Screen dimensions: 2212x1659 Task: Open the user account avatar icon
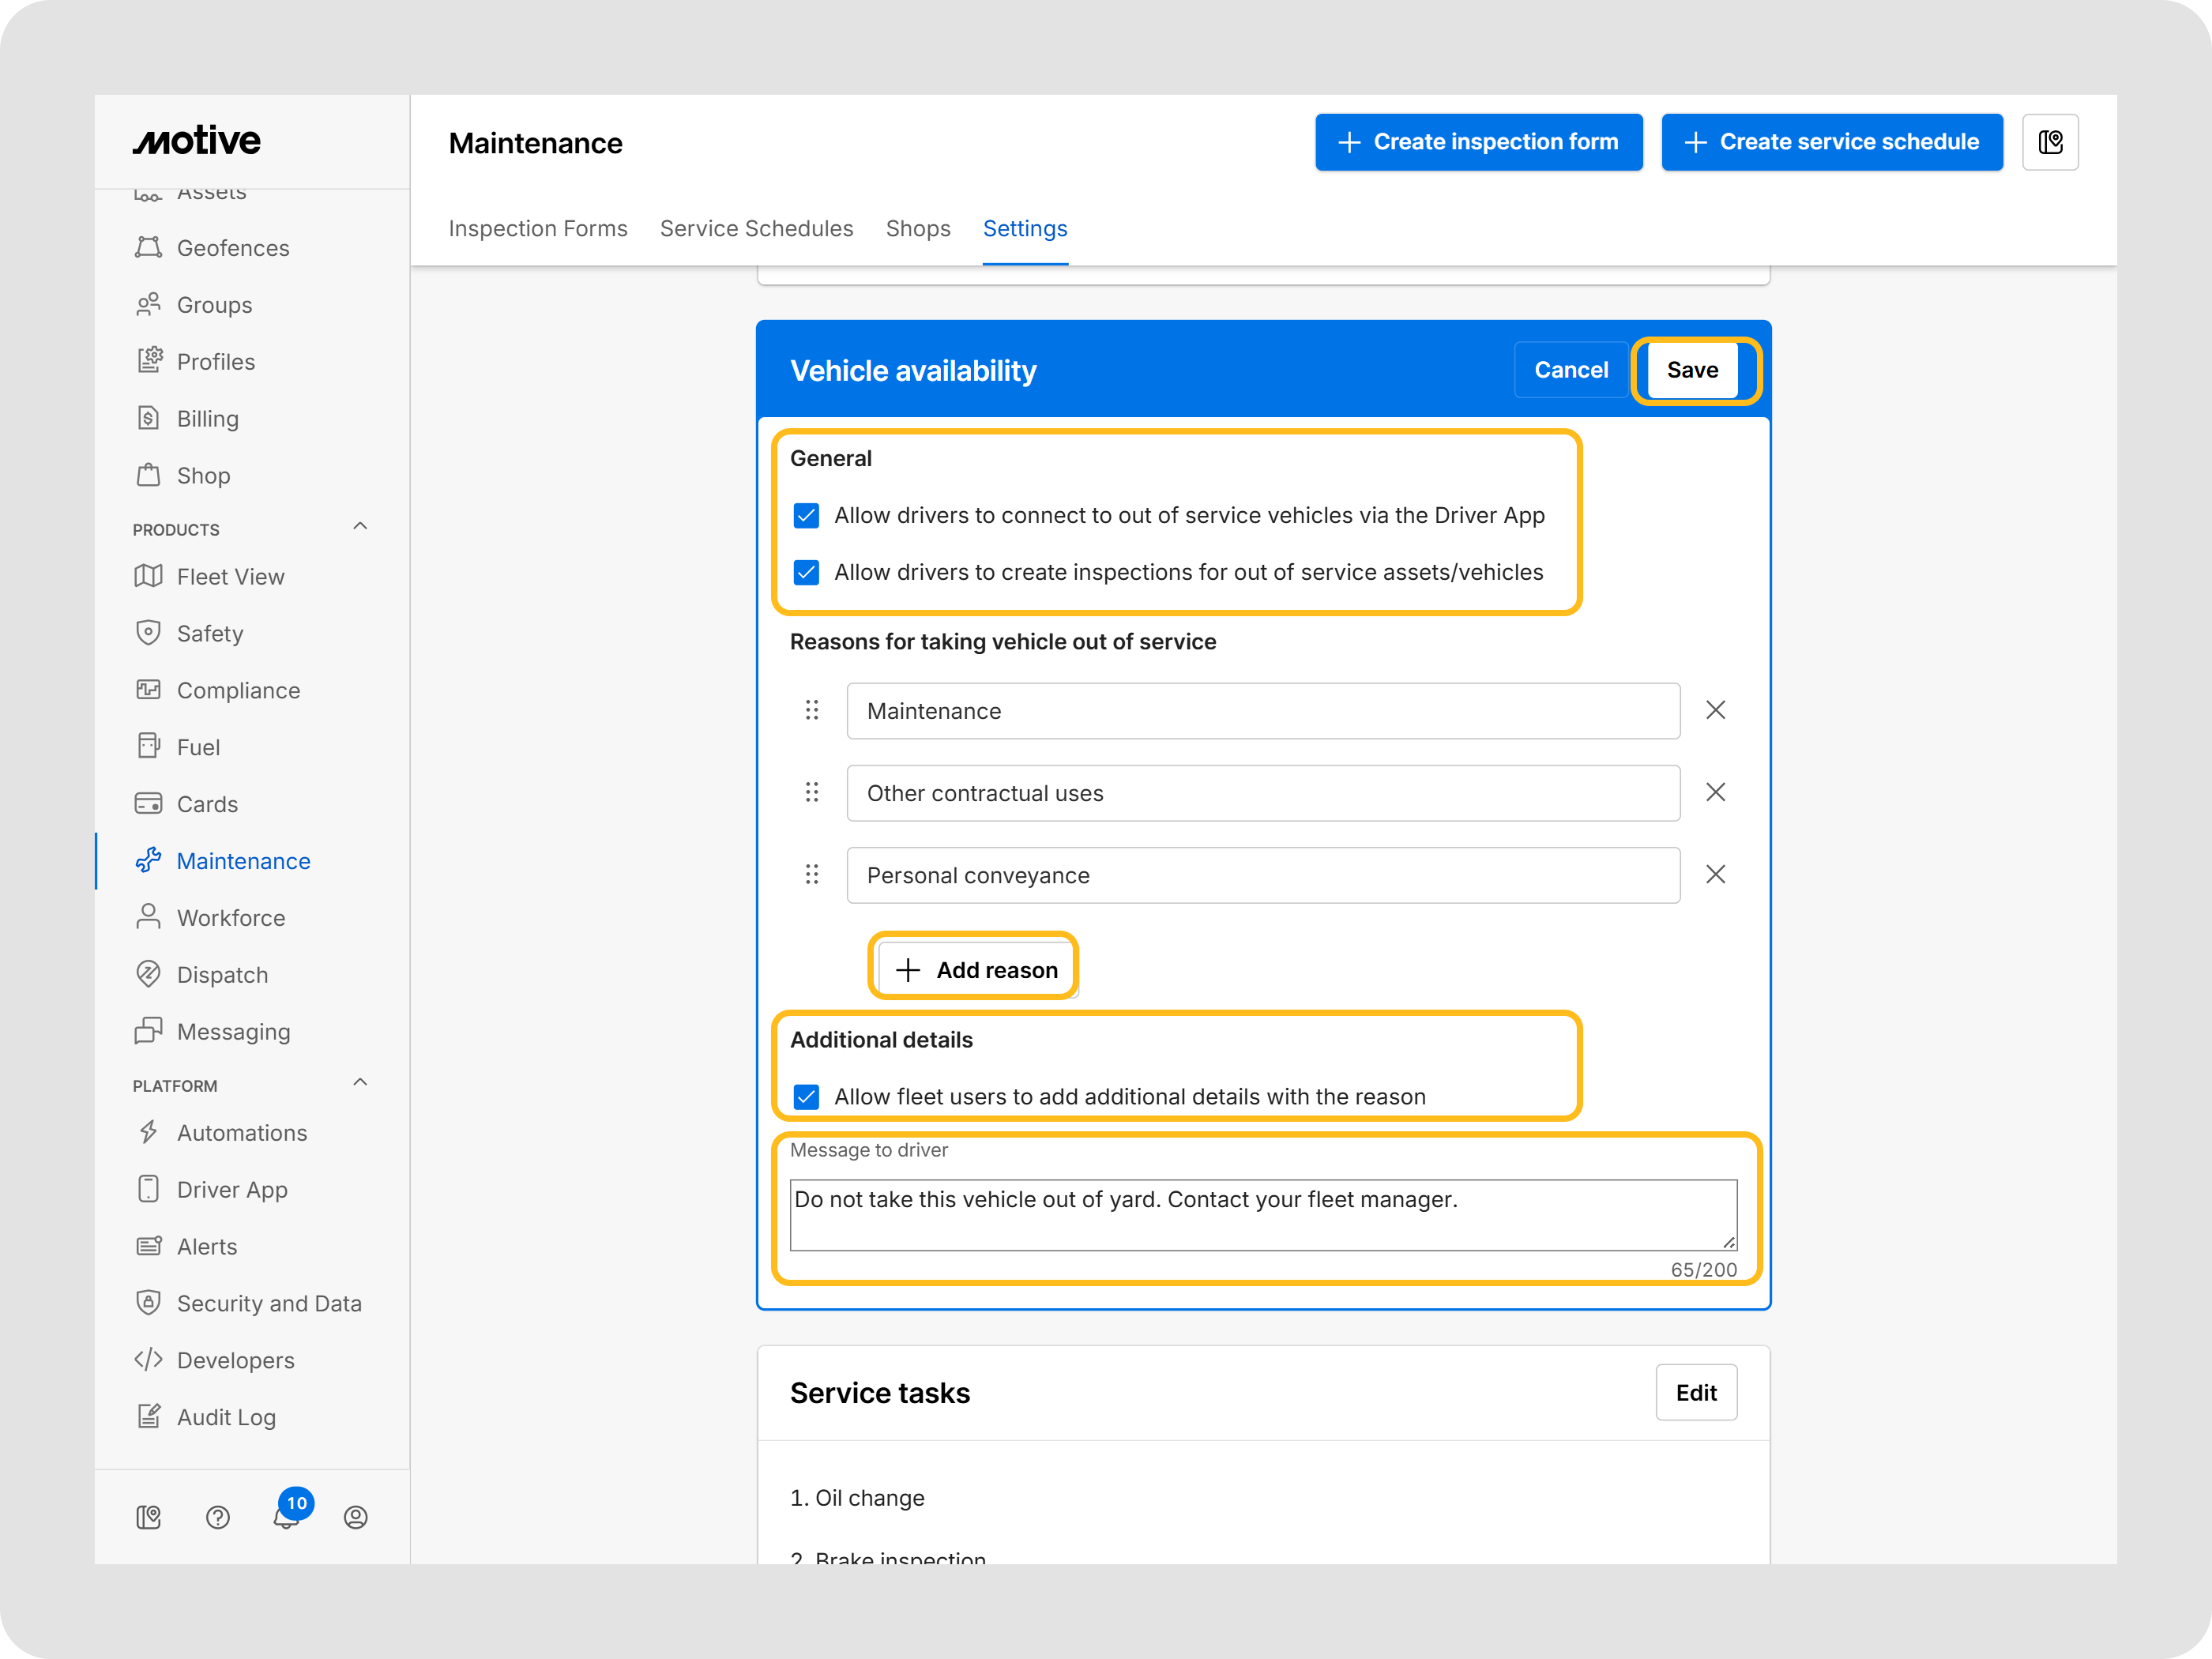(x=356, y=1517)
